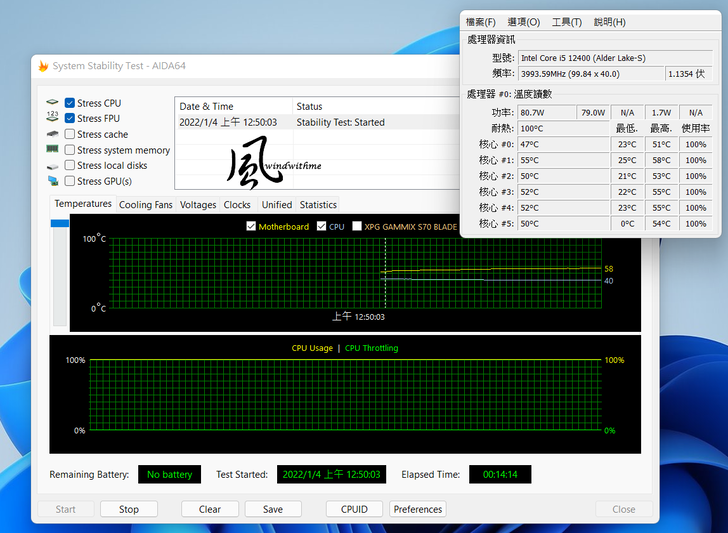This screenshot has width=728, height=533.
Task: Click the Close button in AIDA64 window
Action: tap(624, 509)
